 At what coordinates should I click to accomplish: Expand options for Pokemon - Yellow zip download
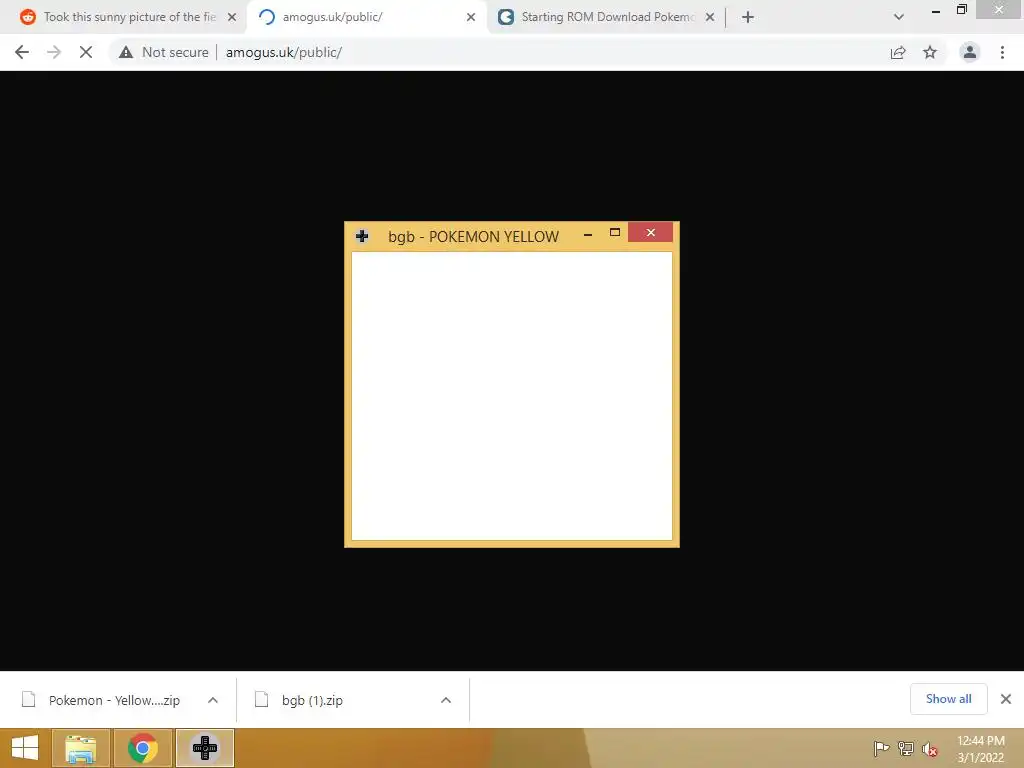[x=213, y=700]
